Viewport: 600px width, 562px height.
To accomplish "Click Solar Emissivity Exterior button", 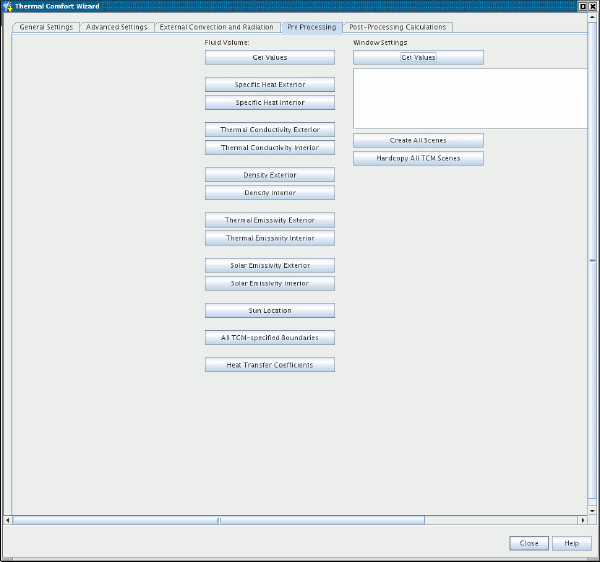I will [x=270, y=266].
